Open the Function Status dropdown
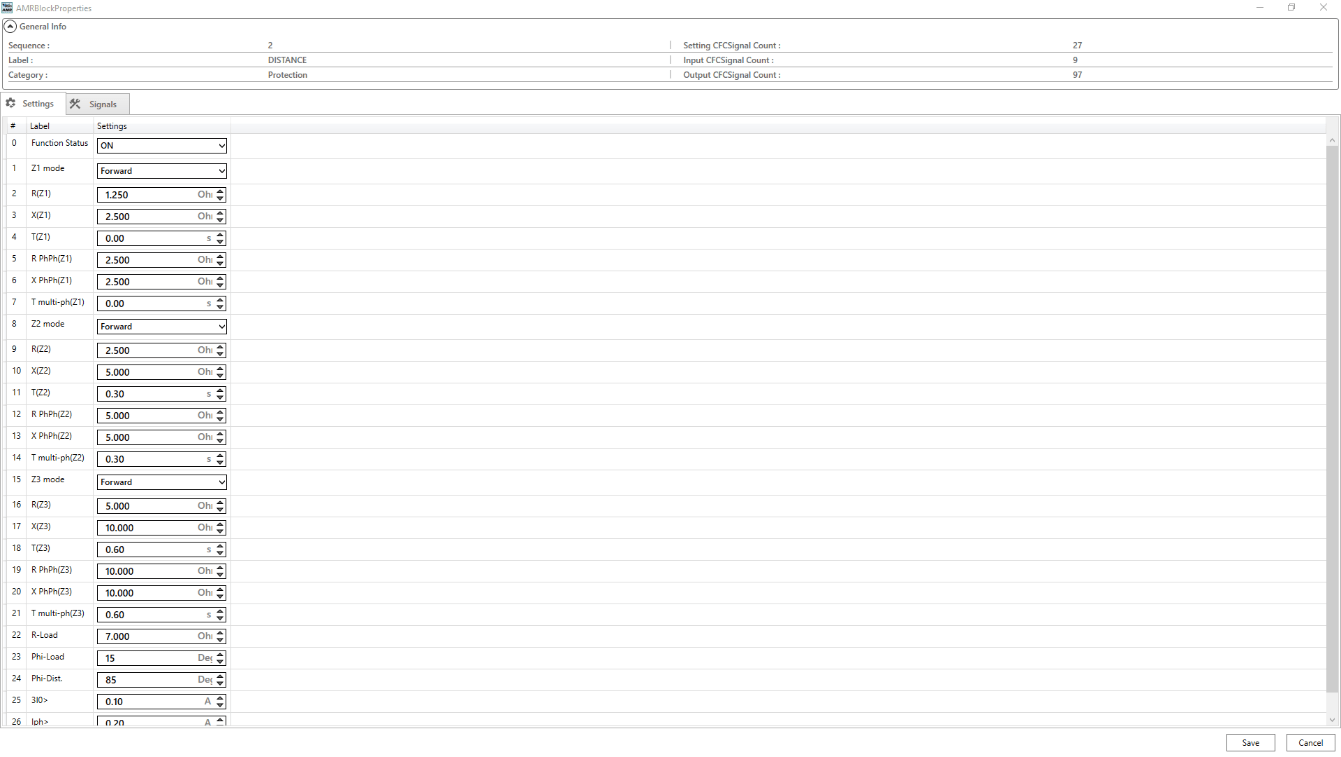1341x757 pixels. coord(162,146)
